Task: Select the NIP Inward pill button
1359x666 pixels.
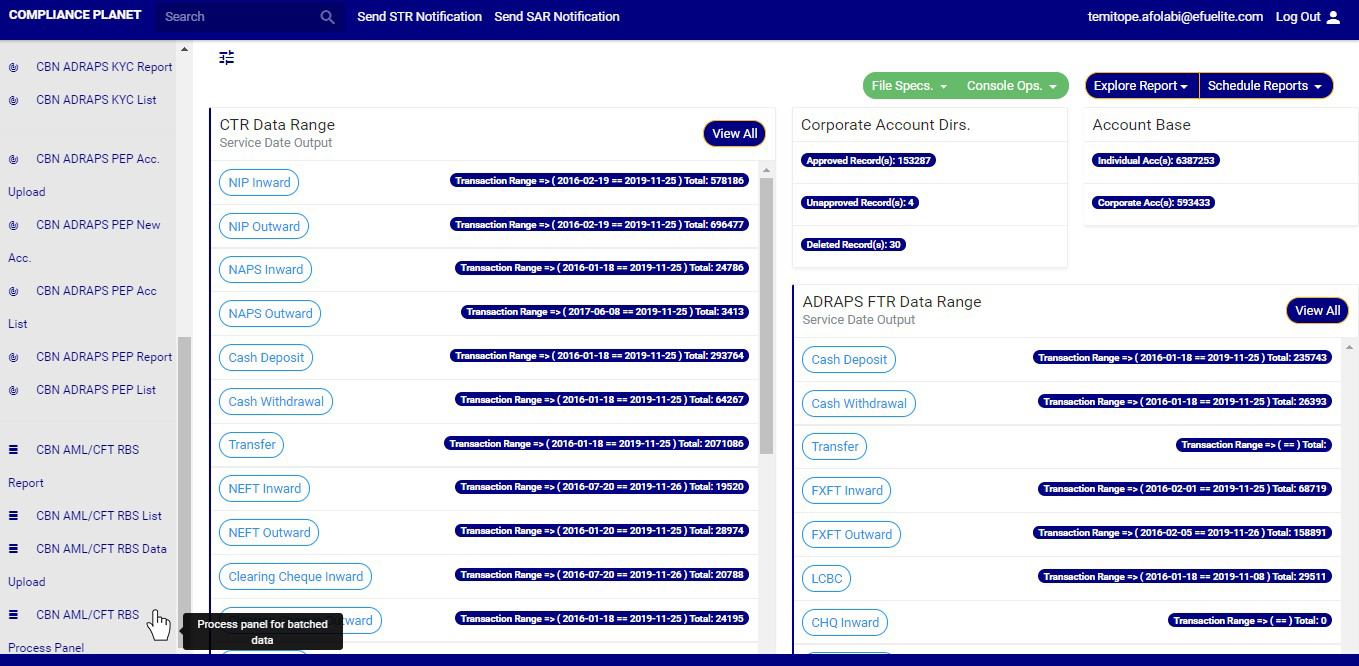Action: pyautogui.click(x=259, y=183)
